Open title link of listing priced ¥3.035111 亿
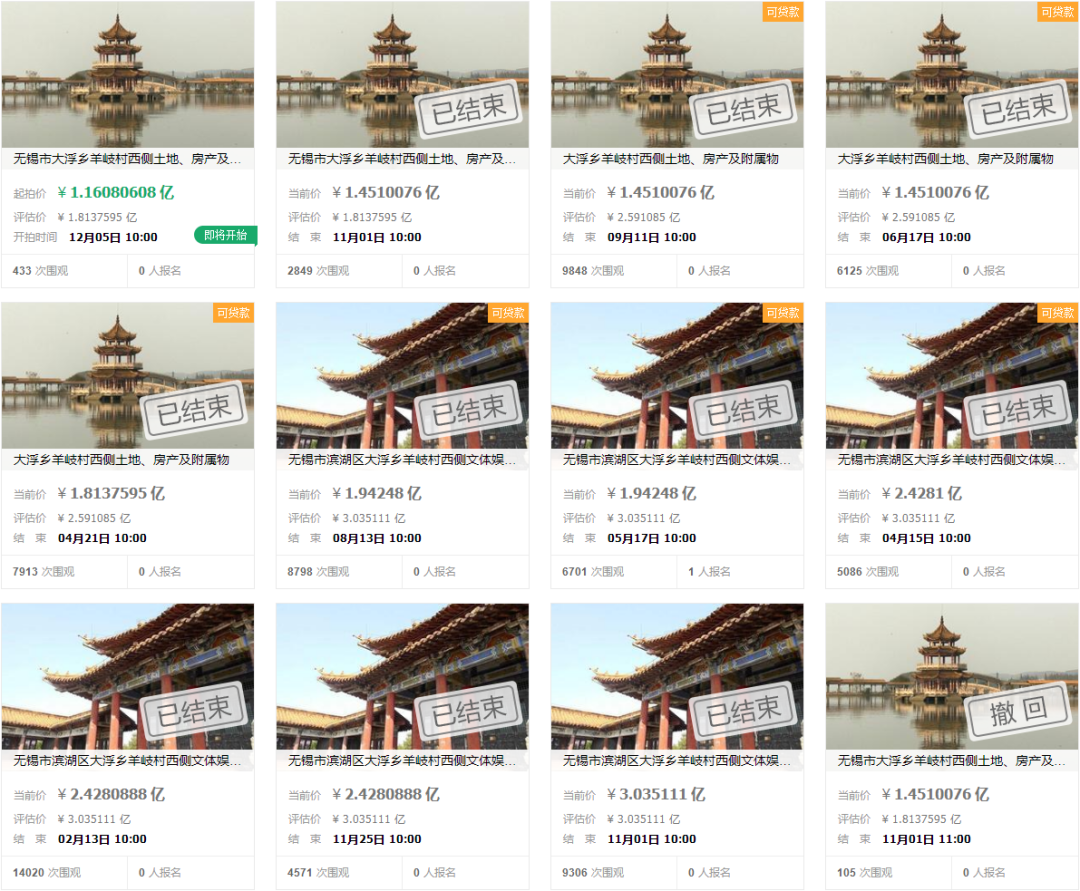 point(677,761)
